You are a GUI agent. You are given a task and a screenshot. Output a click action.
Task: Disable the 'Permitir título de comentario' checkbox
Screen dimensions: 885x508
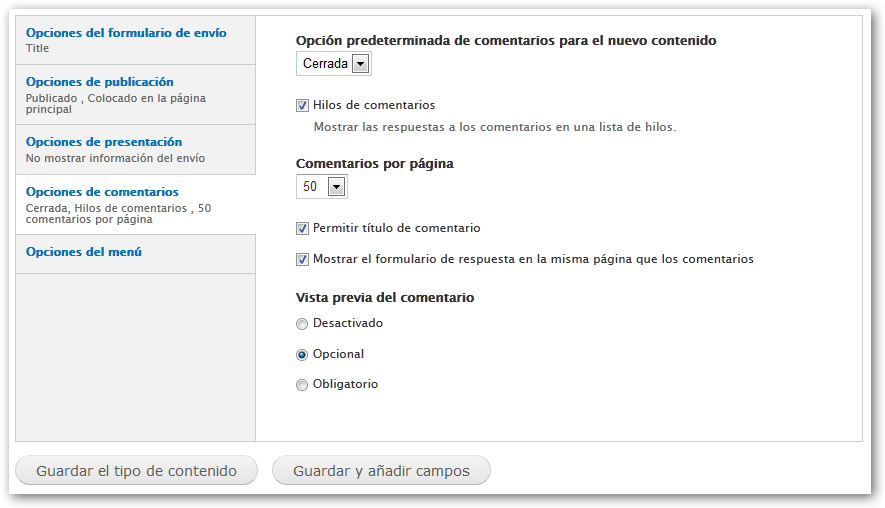[x=302, y=228]
